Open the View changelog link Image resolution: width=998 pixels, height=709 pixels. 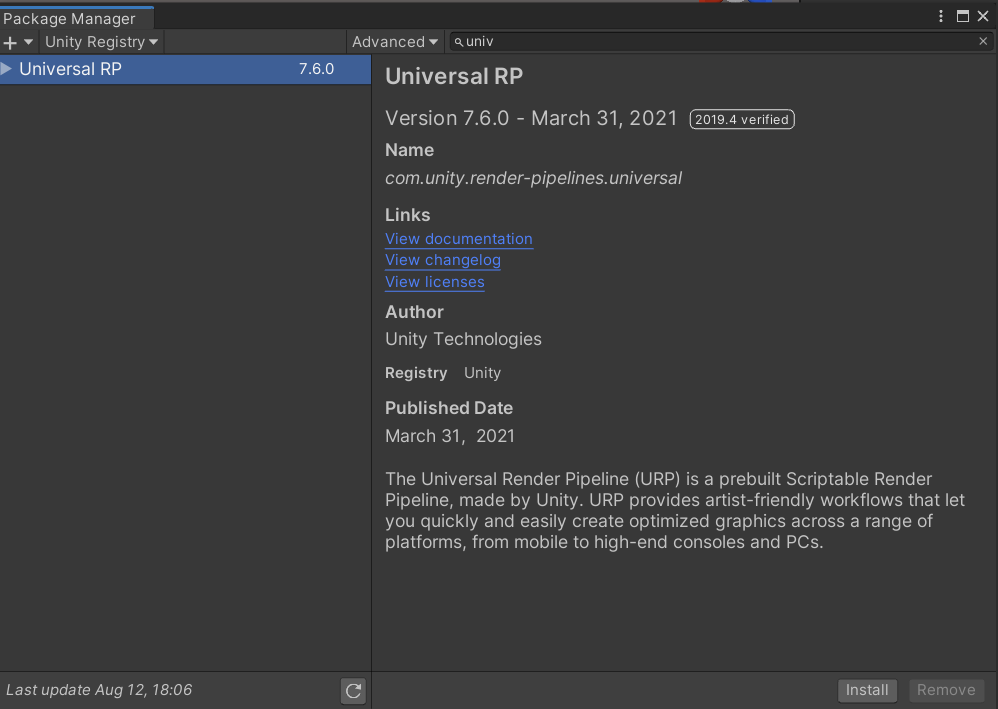coord(442,260)
